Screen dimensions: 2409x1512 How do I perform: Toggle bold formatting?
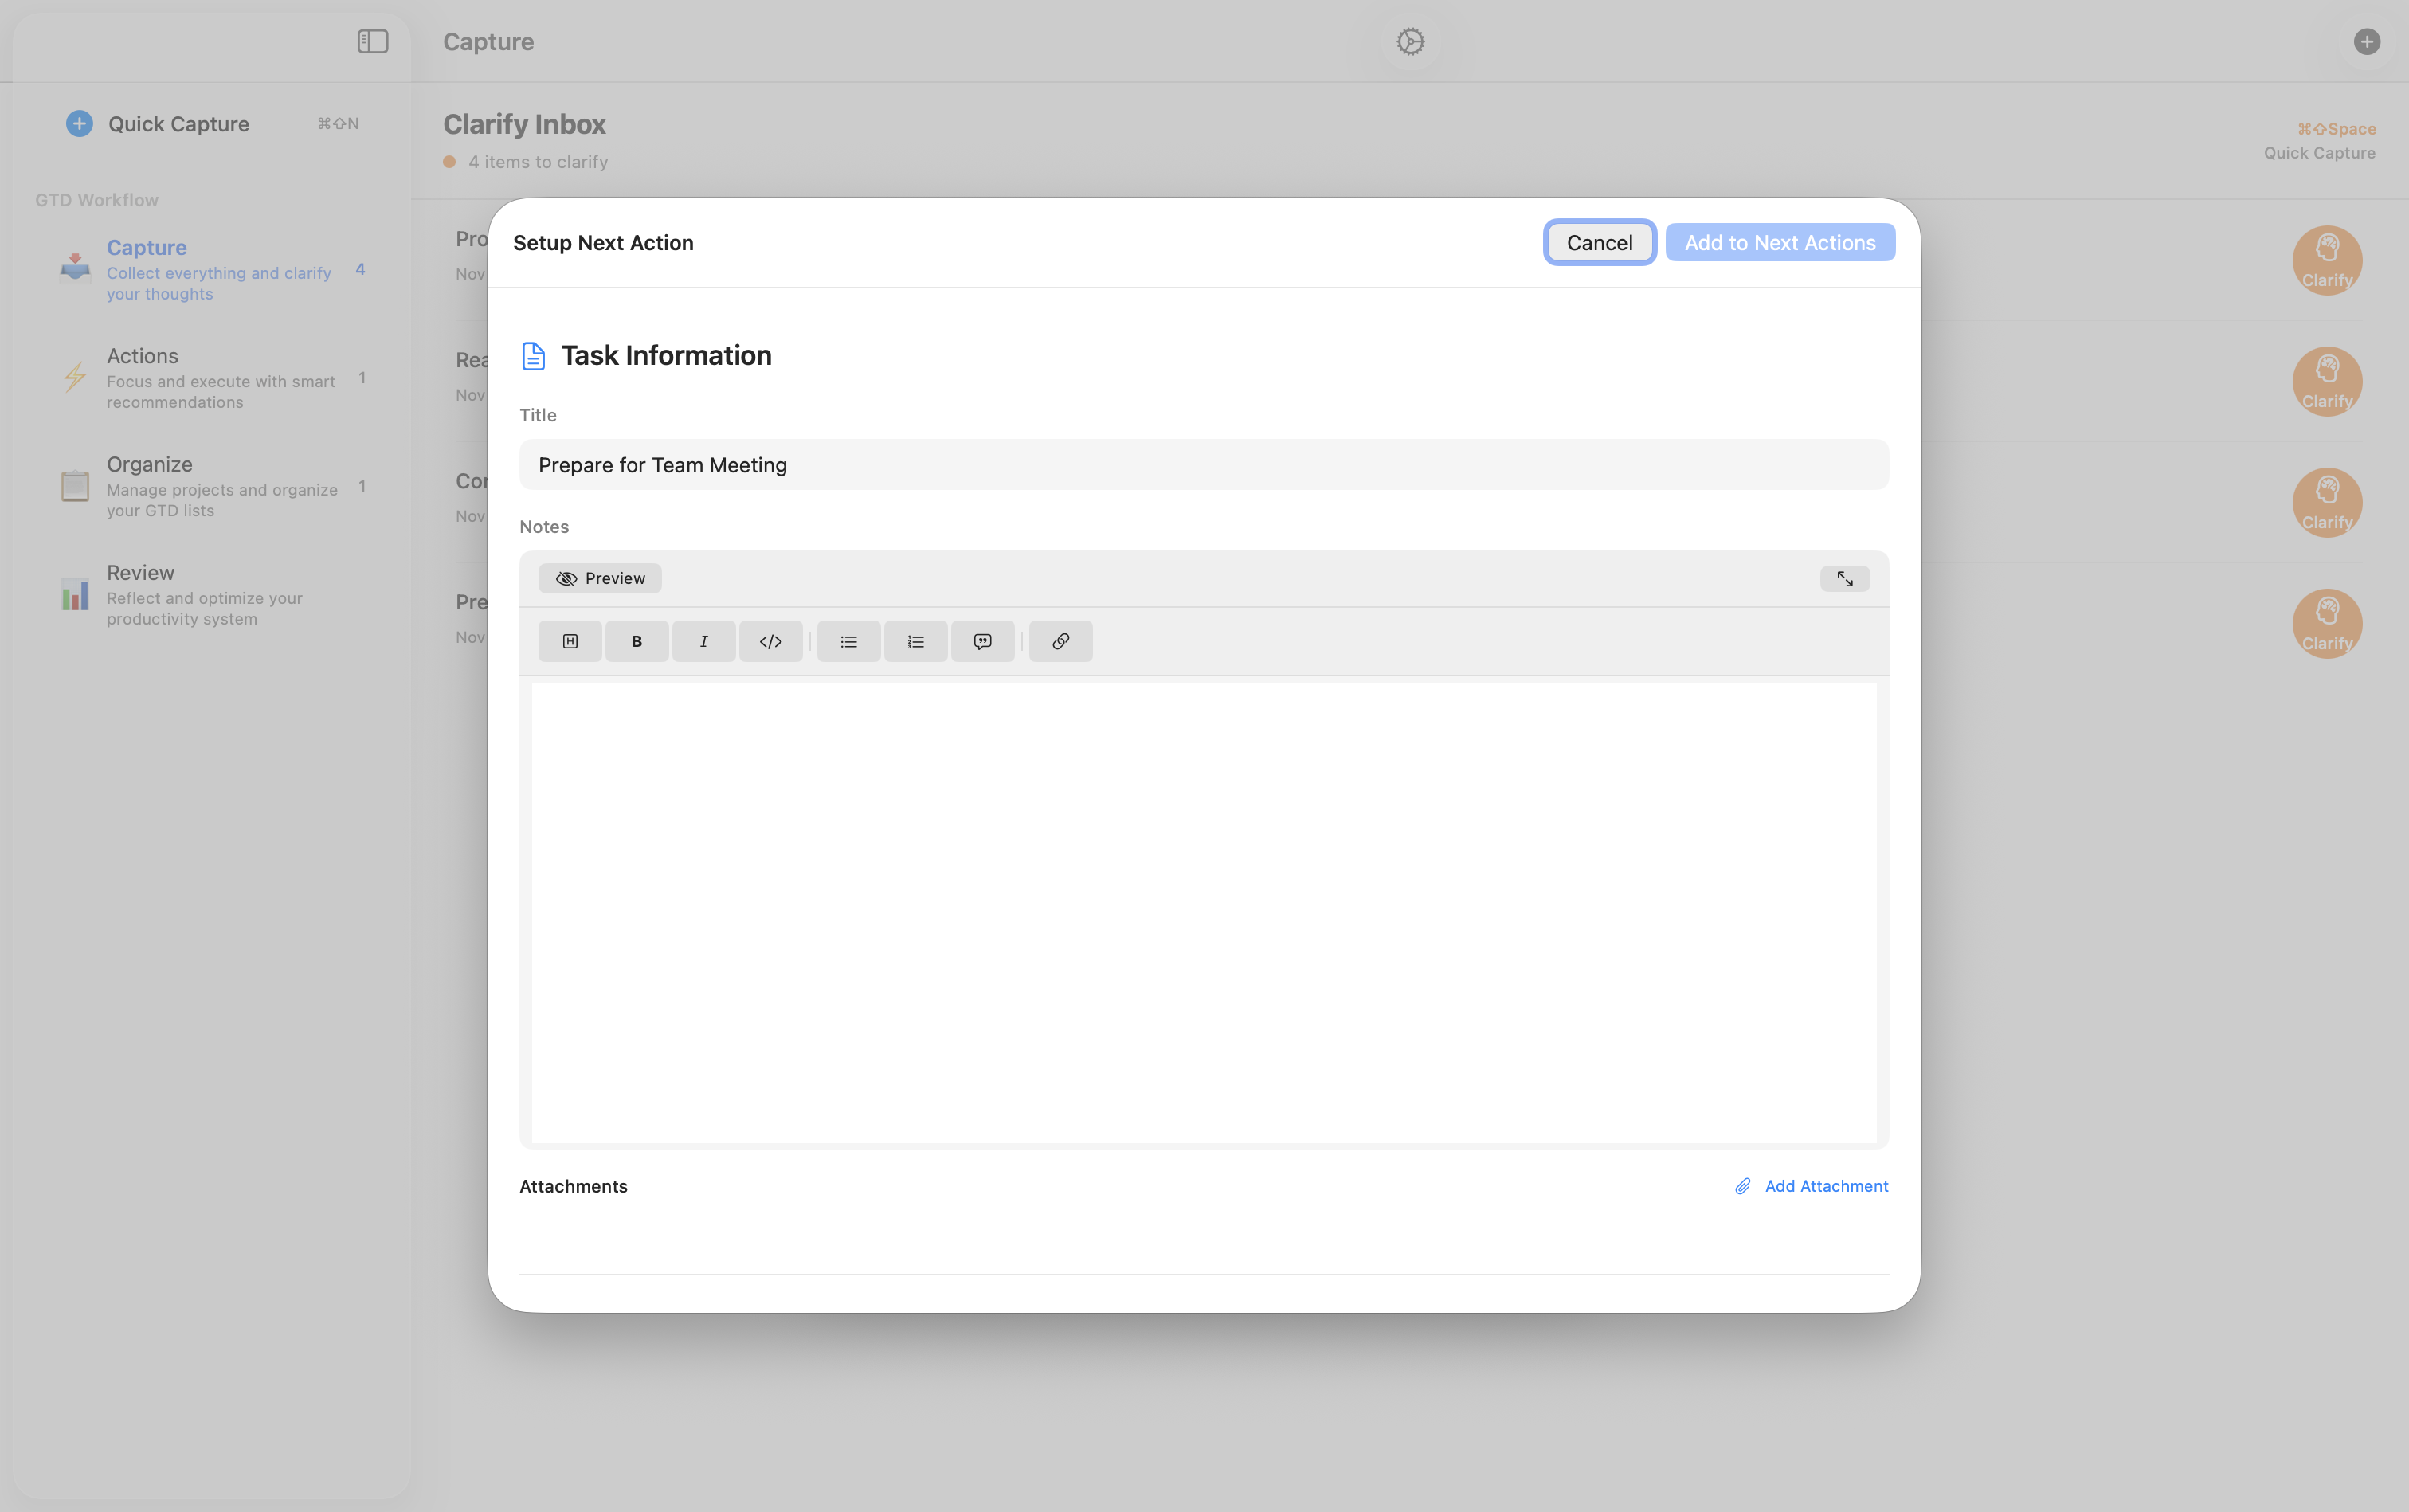coord(637,641)
